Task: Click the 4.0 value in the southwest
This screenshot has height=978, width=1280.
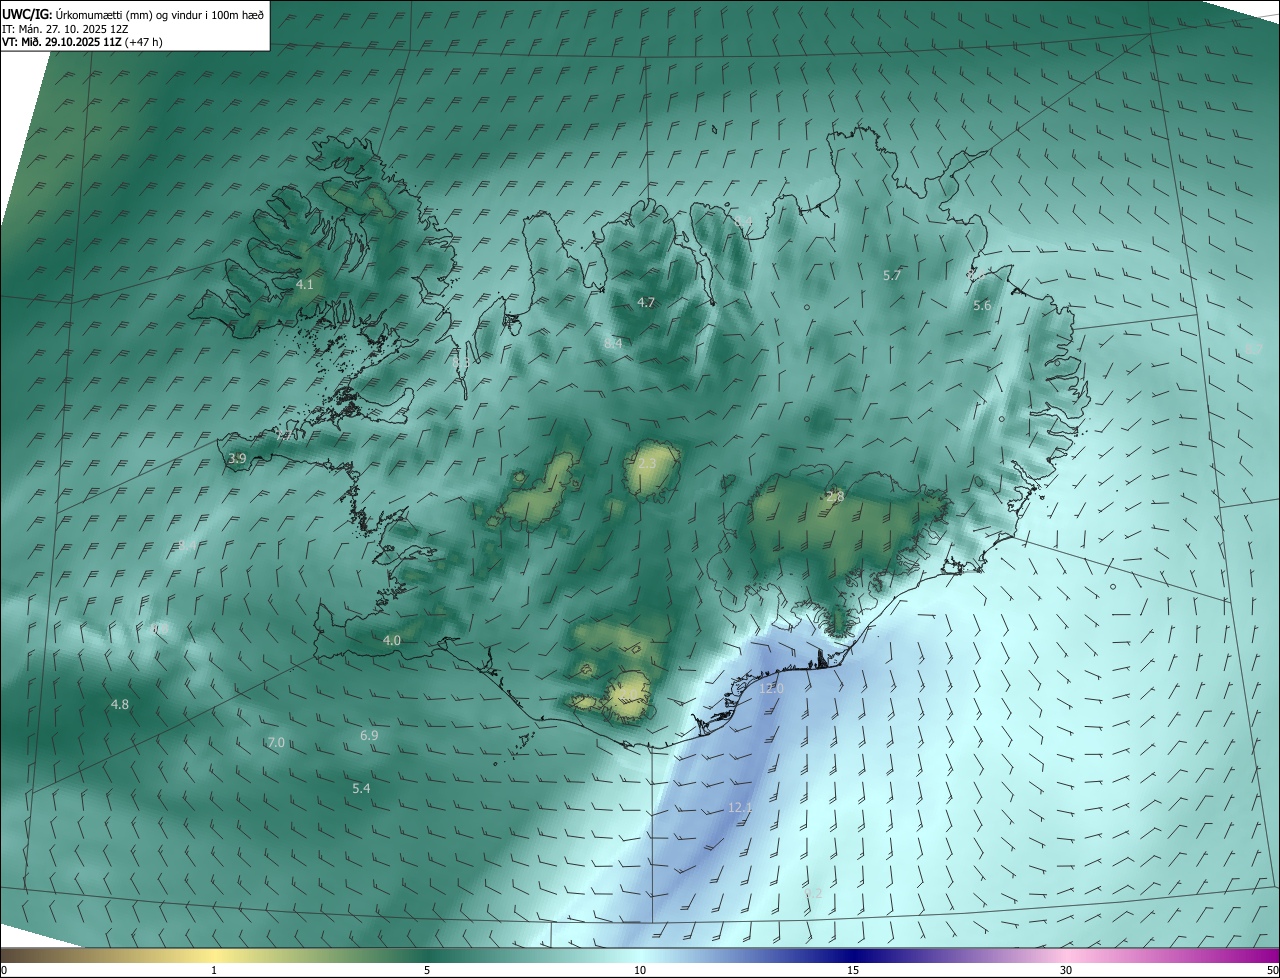Action: (x=392, y=640)
